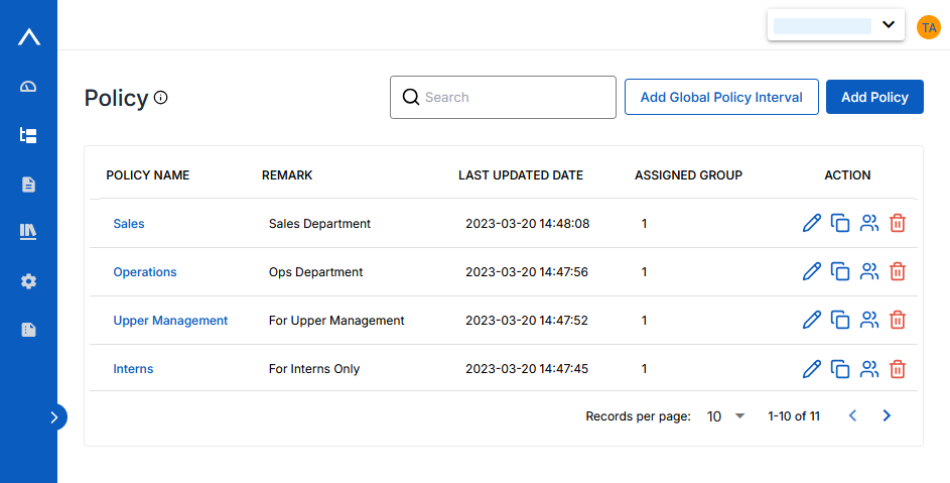Image resolution: width=950 pixels, height=483 pixels.
Task: Open assign groups icon for Upper Management
Action: pos(869,320)
